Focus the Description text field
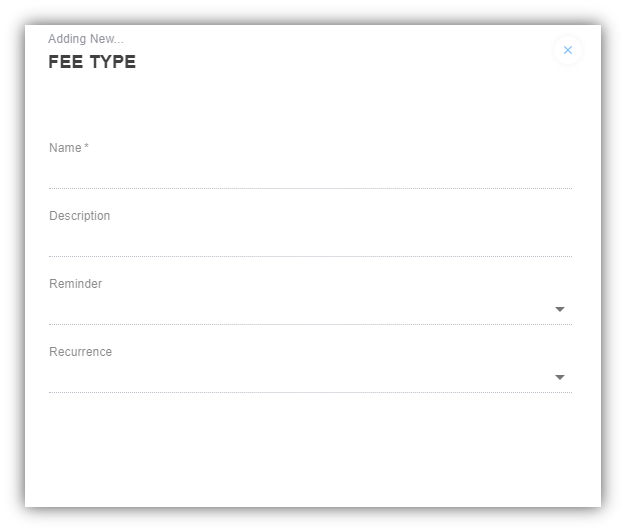This screenshot has height=532, width=626. pos(310,242)
